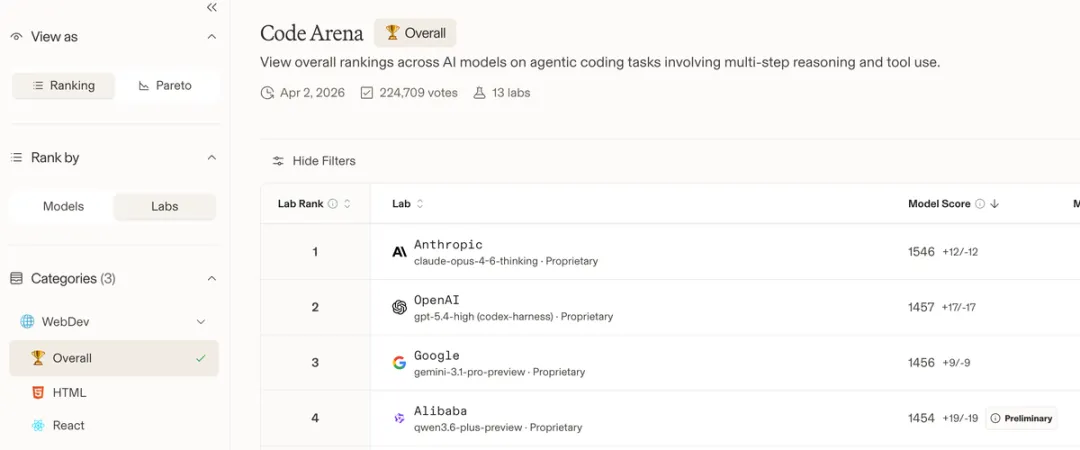Click the info icon next to Lab Rank
1080x450 pixels.
pos(333,204)
